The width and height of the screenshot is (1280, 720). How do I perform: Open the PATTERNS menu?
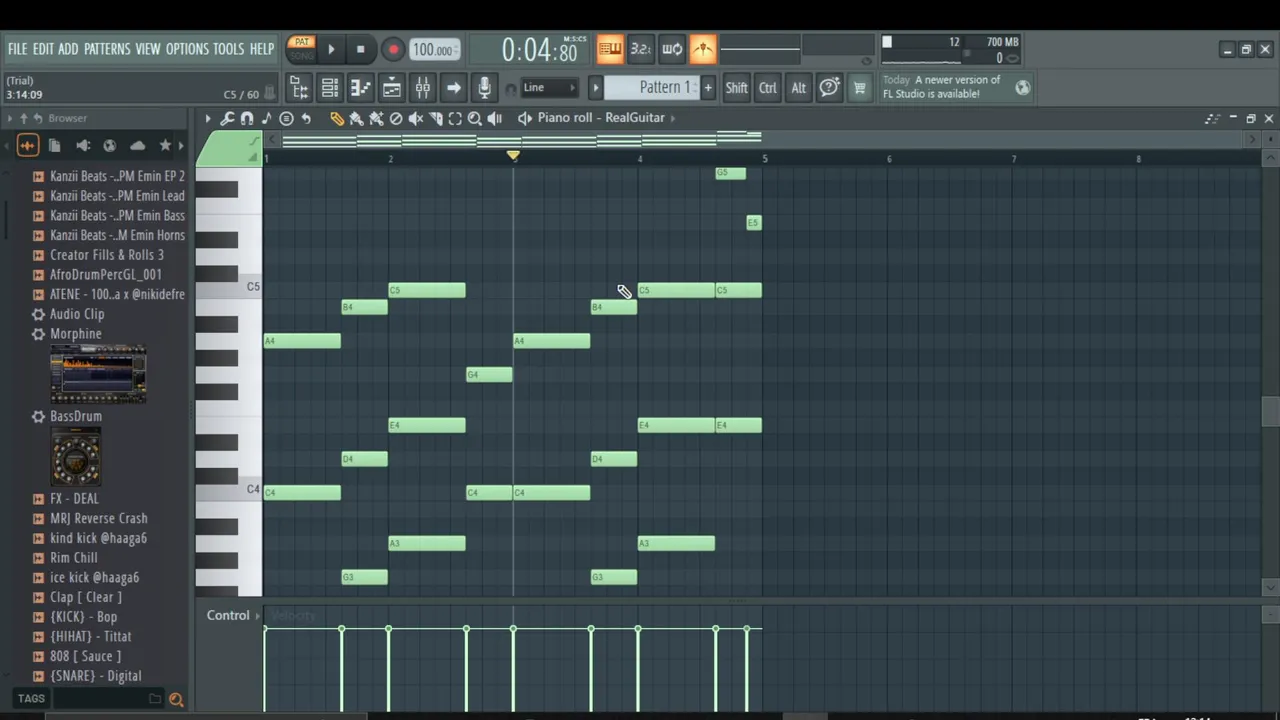pos(107,49)
